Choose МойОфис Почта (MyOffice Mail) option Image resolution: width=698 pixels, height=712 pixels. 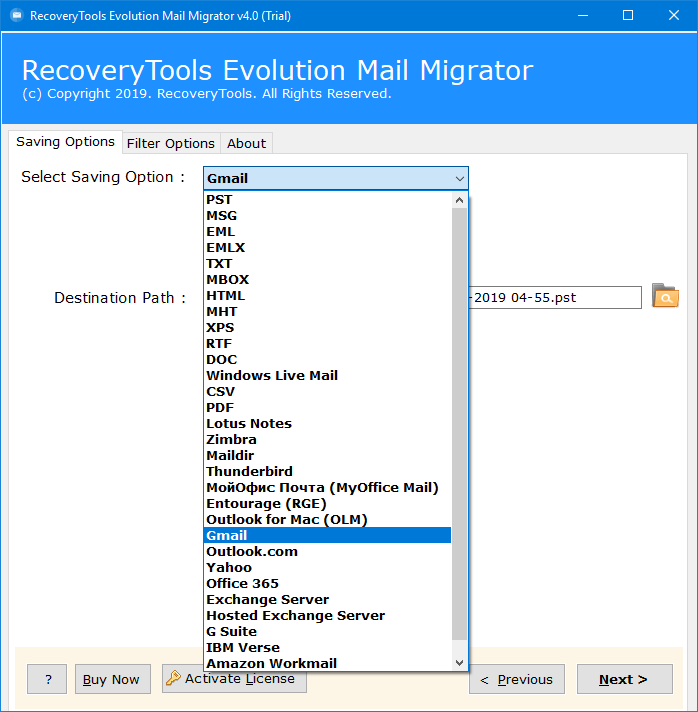328,488
